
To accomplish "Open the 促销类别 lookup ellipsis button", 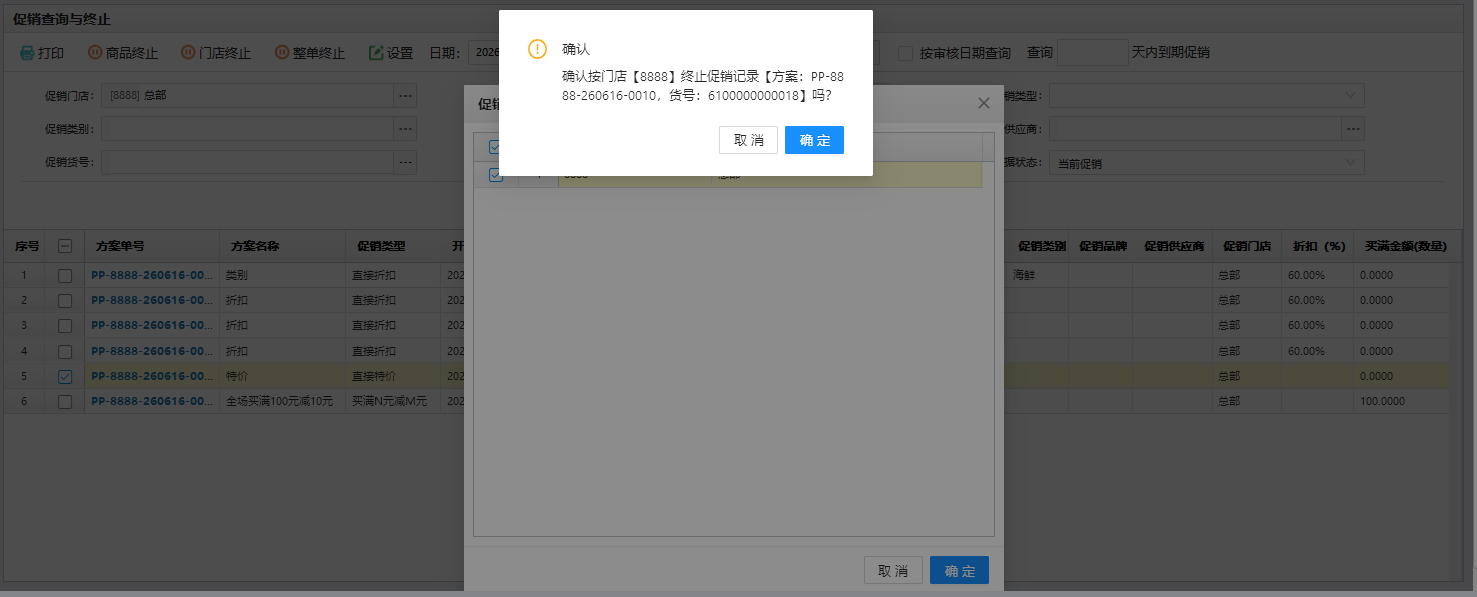I will click(x=405, y=129).
